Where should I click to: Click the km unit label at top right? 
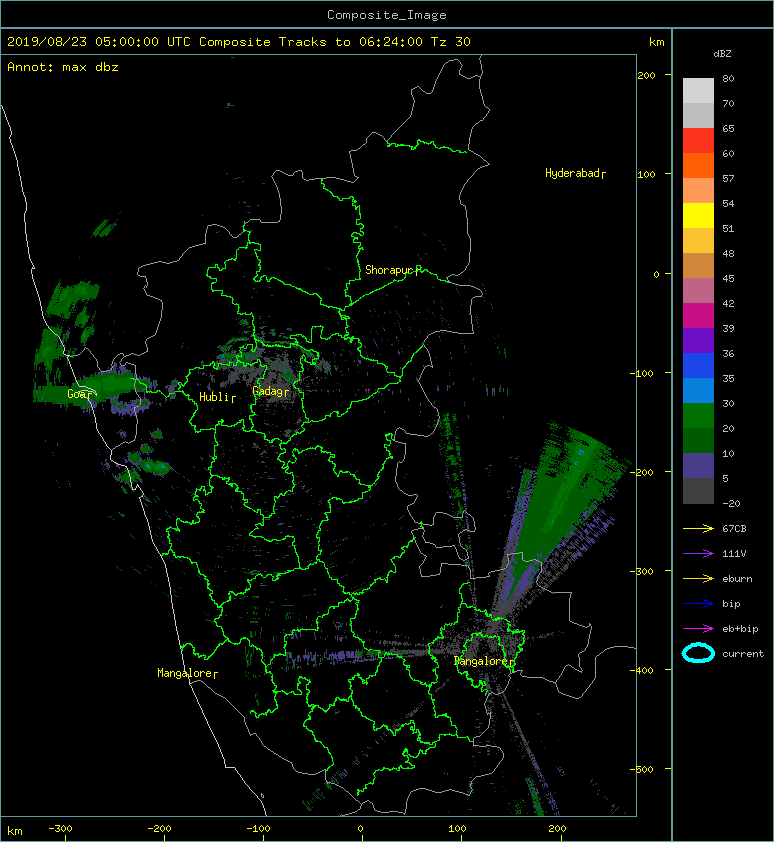656,42
